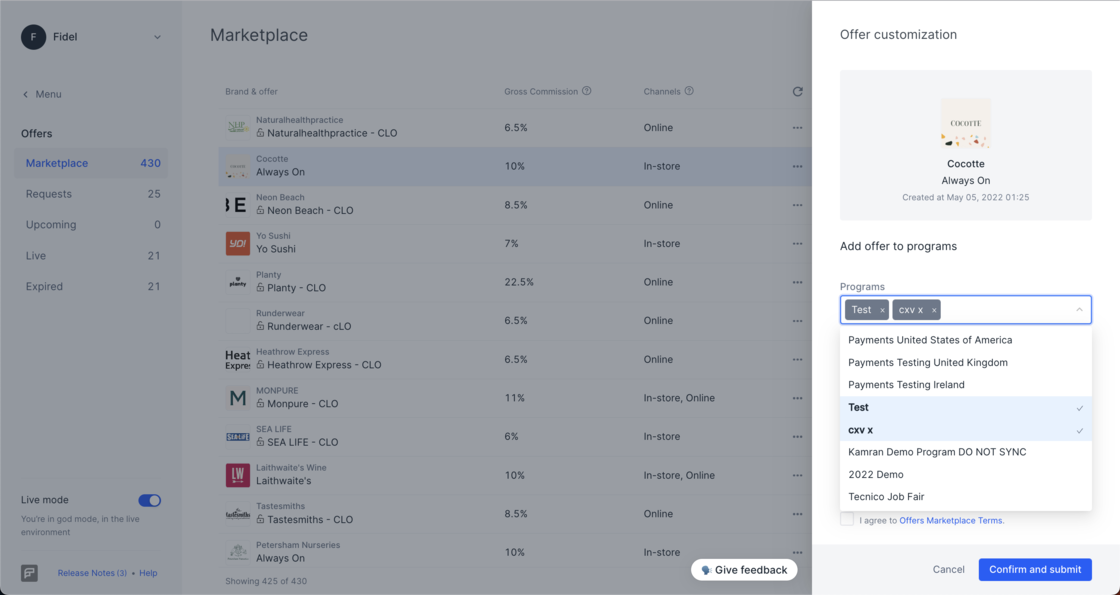Click the Cocotte brand thumbnail image
The width and height of the screenshot is (1120, 595).
click(965, 124)
